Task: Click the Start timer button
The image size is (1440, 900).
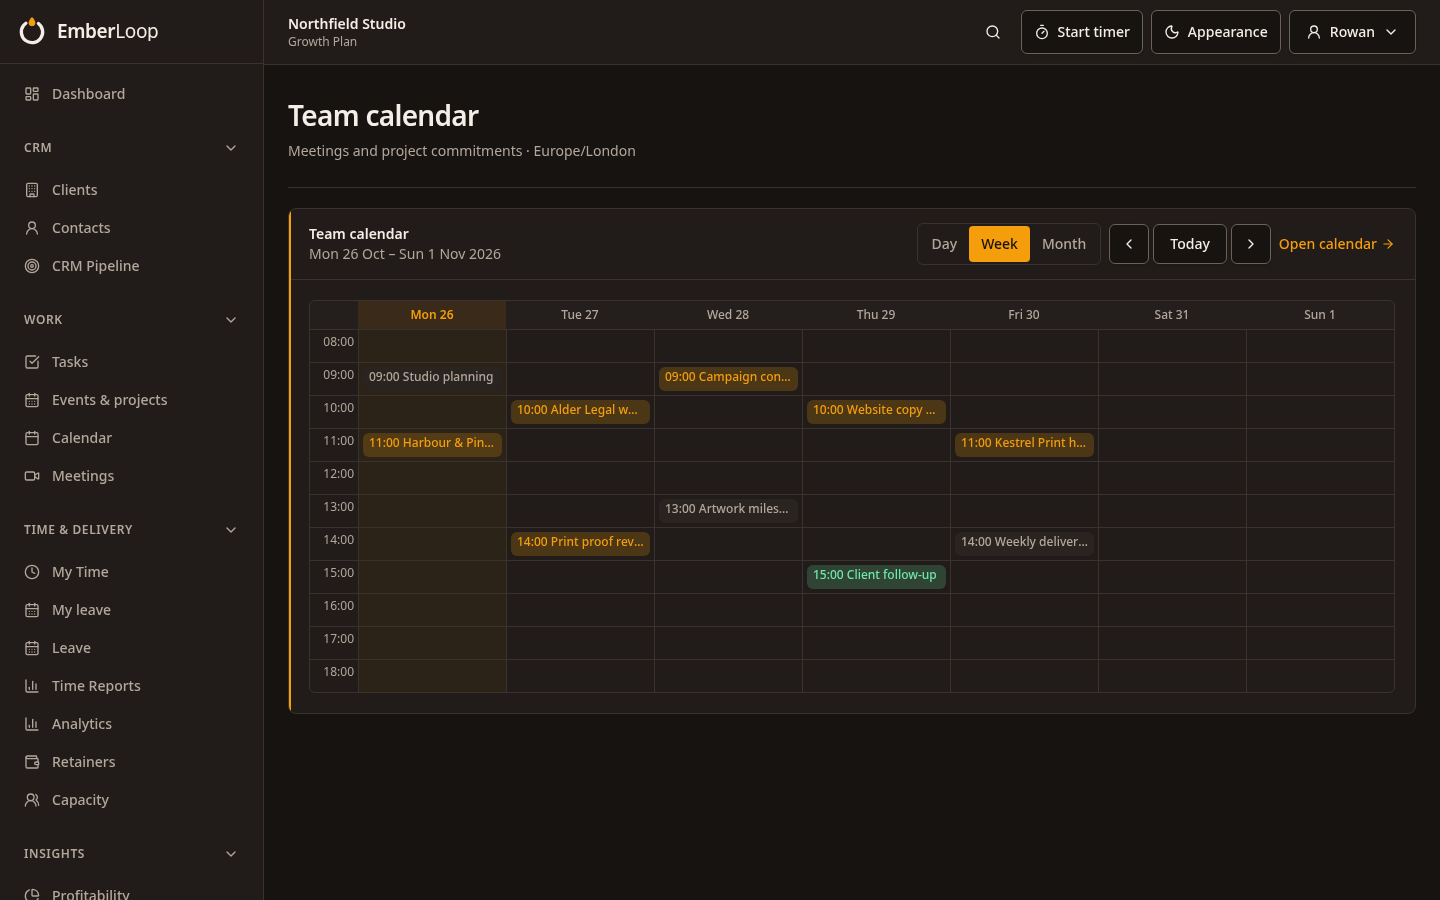Action: coord(1082,32)
